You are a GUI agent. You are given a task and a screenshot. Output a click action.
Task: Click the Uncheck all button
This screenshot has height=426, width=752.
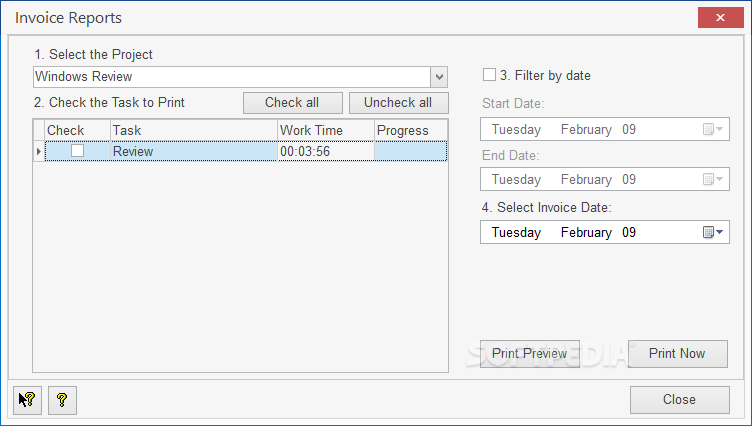click(398, 103)
